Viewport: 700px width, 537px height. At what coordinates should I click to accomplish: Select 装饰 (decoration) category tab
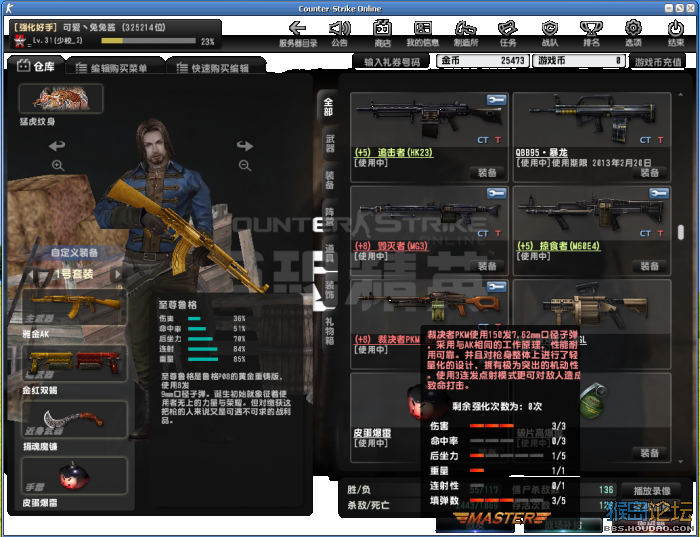(329, 290)
